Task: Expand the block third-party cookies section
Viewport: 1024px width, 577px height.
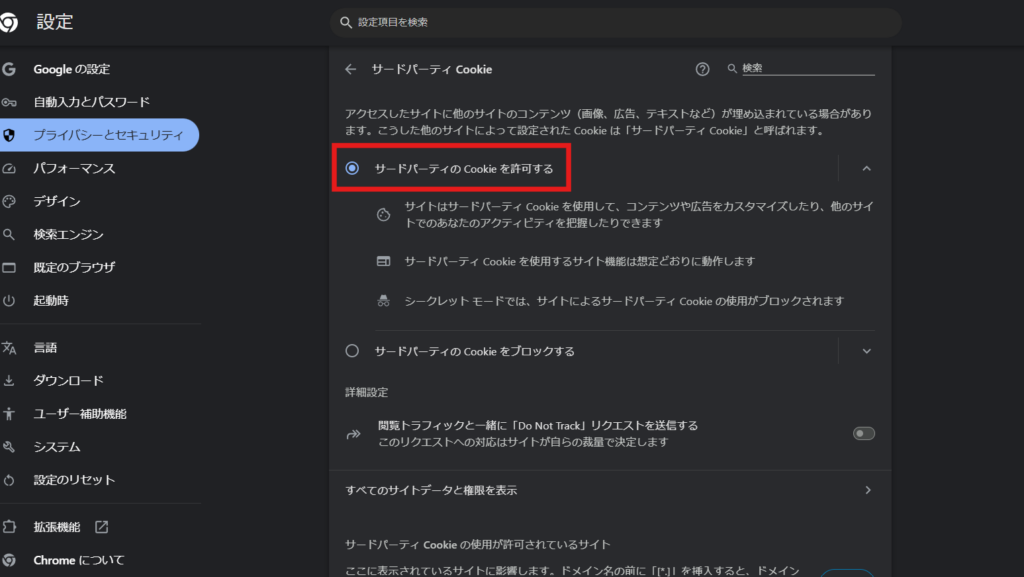Action: [x=867, y=351]
